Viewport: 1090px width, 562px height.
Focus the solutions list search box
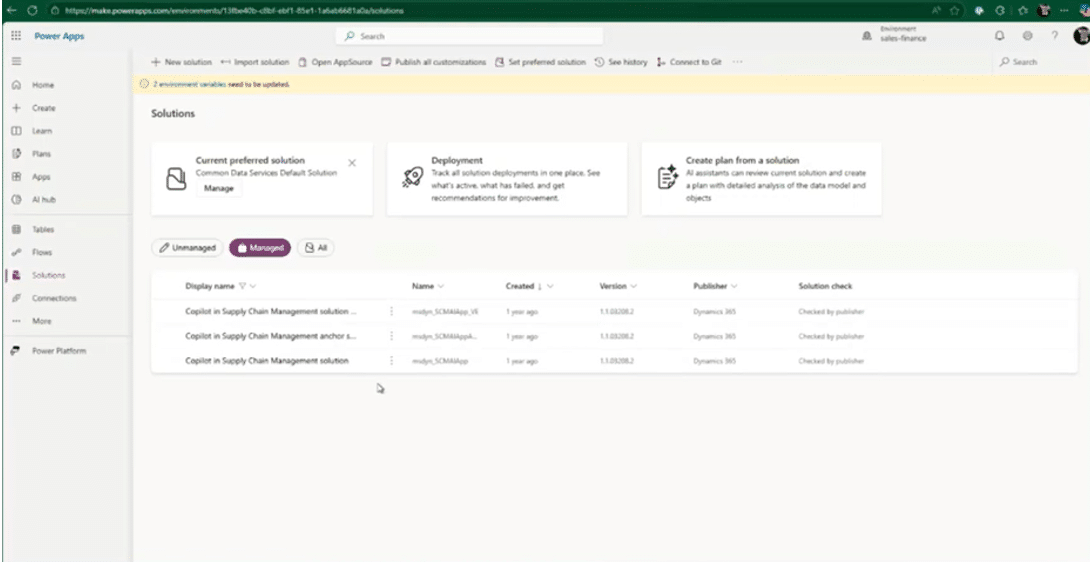pyautogui.click(x=1039, y=62)
